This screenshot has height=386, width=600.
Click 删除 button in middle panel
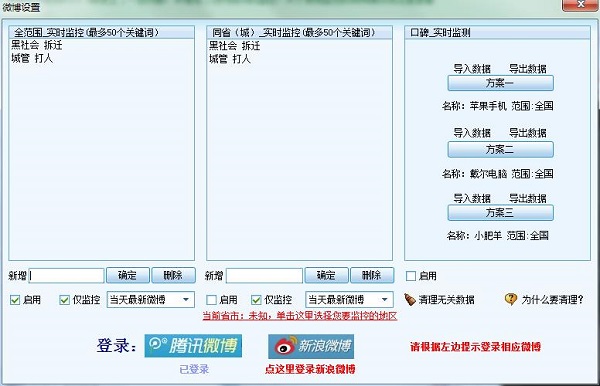(x=372, y=275)
